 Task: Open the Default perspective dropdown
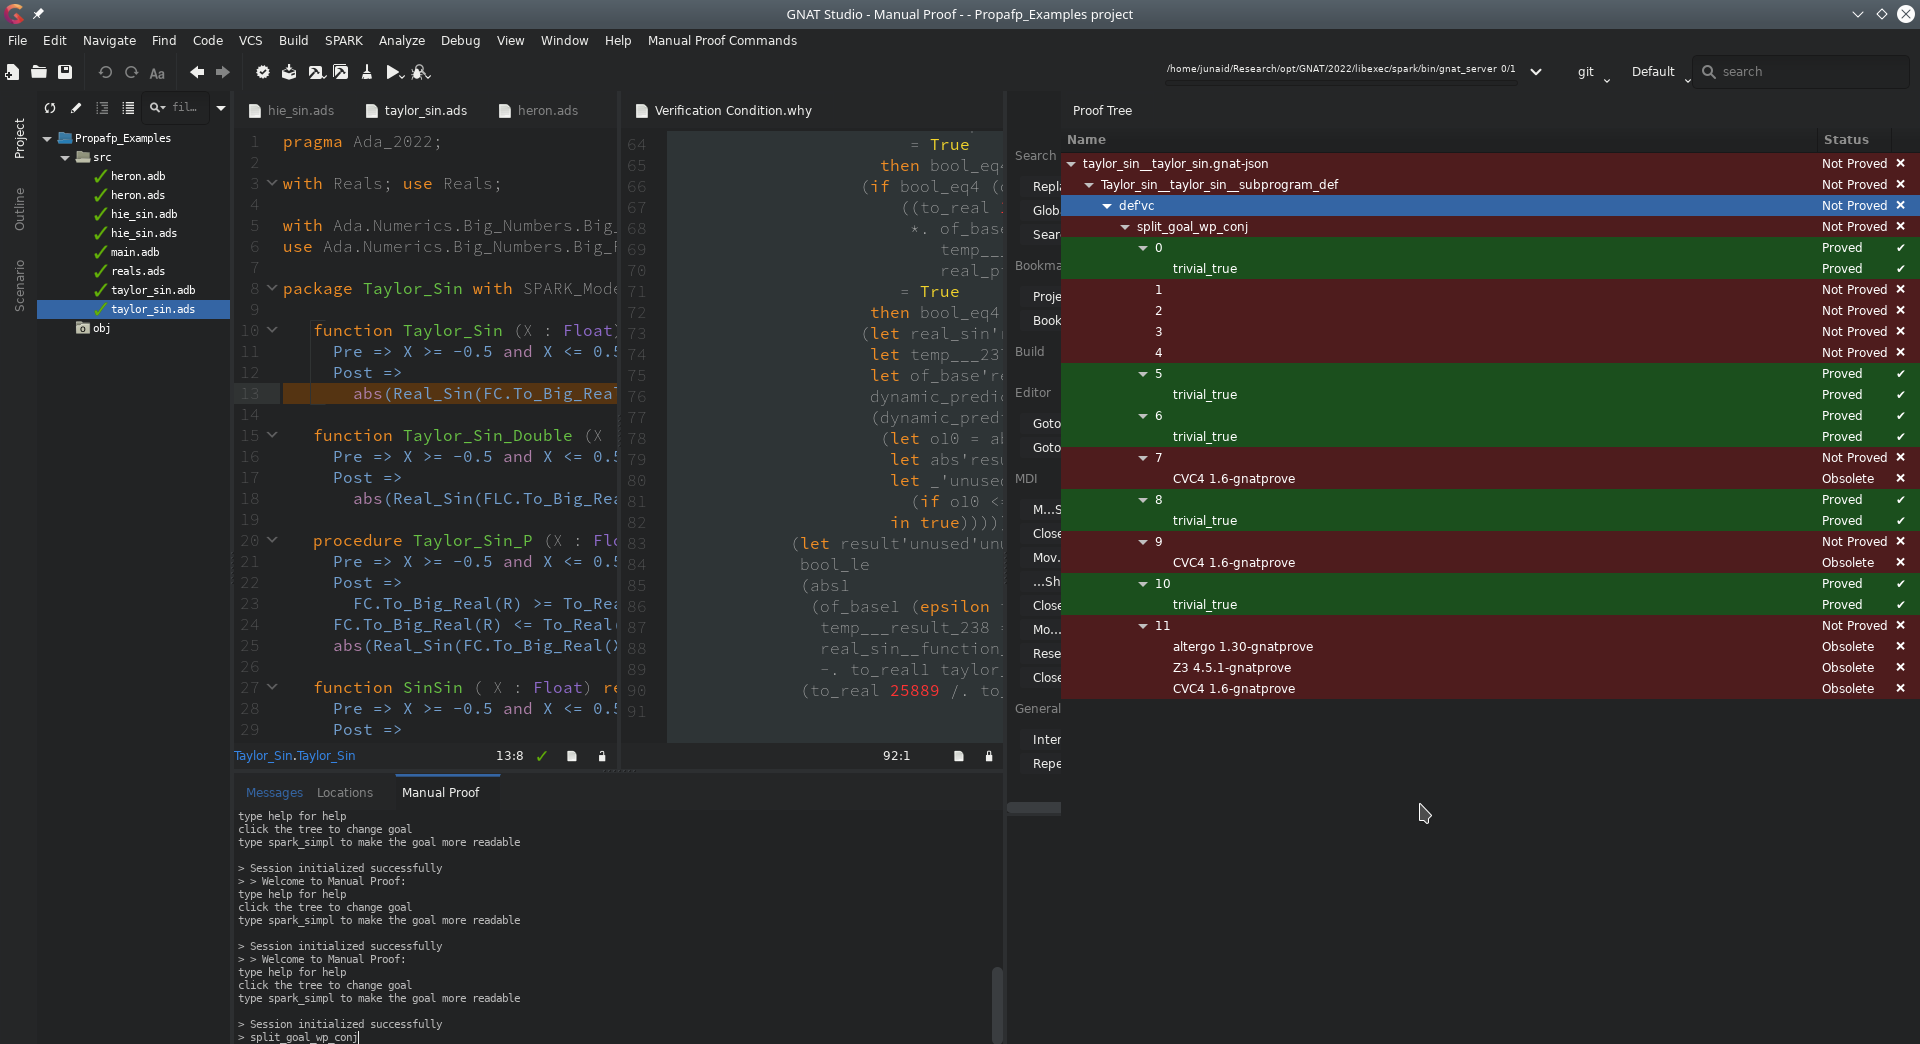click(x=1661, y=72)
